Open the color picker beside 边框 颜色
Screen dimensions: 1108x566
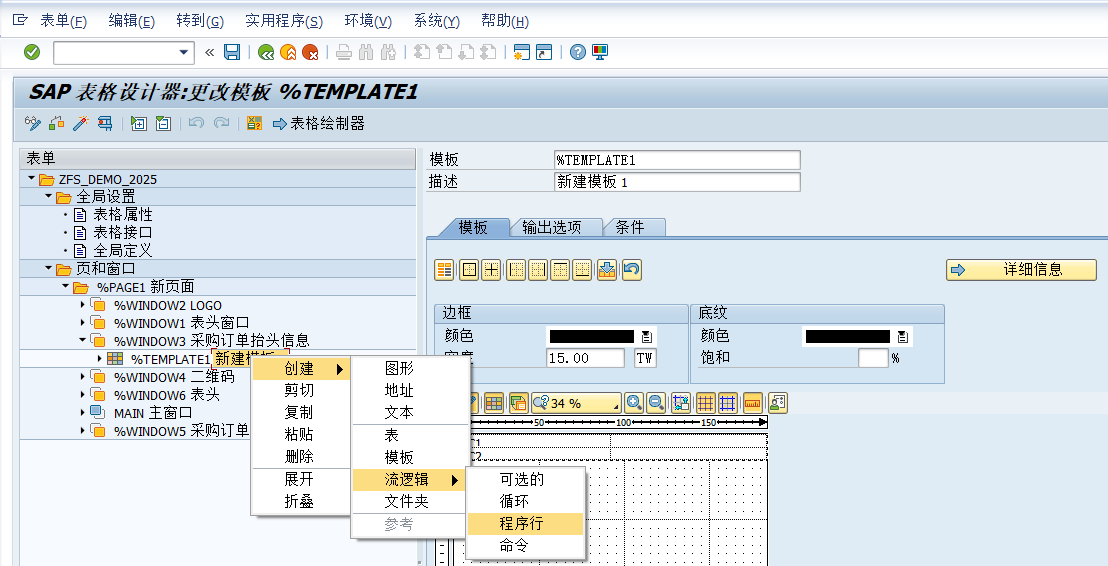(647, 336)
